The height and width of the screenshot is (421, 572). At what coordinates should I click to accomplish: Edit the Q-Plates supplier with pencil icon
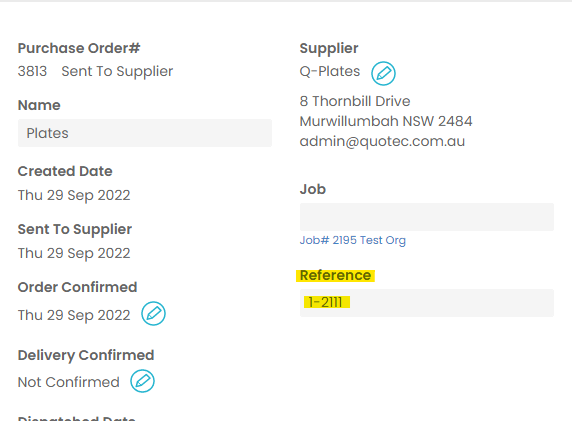383,73
